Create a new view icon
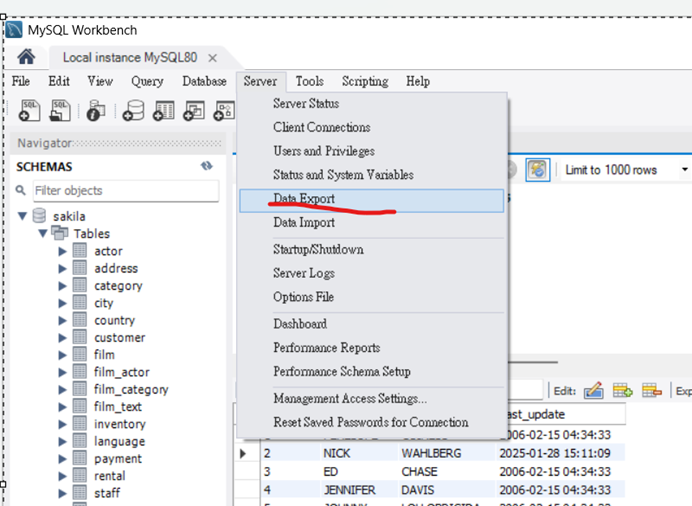The width and height of the screenshot is (692, 506). pyautogui.click(x=194, y=110)
